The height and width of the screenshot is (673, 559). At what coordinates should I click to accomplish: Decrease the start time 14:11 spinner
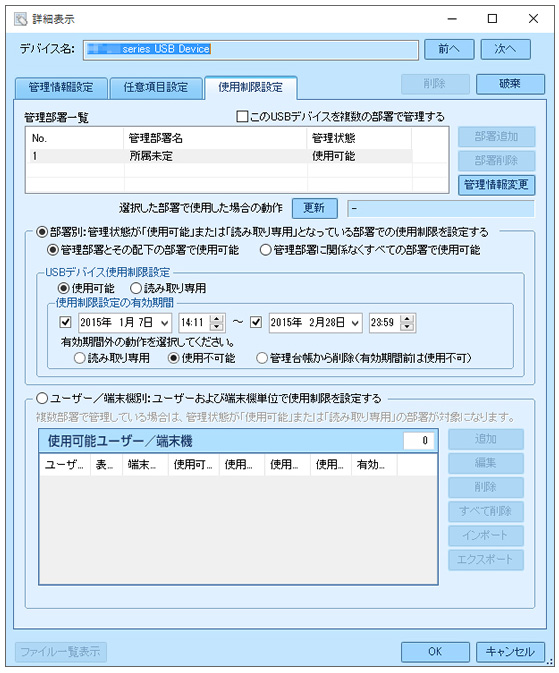click(217, 327)
